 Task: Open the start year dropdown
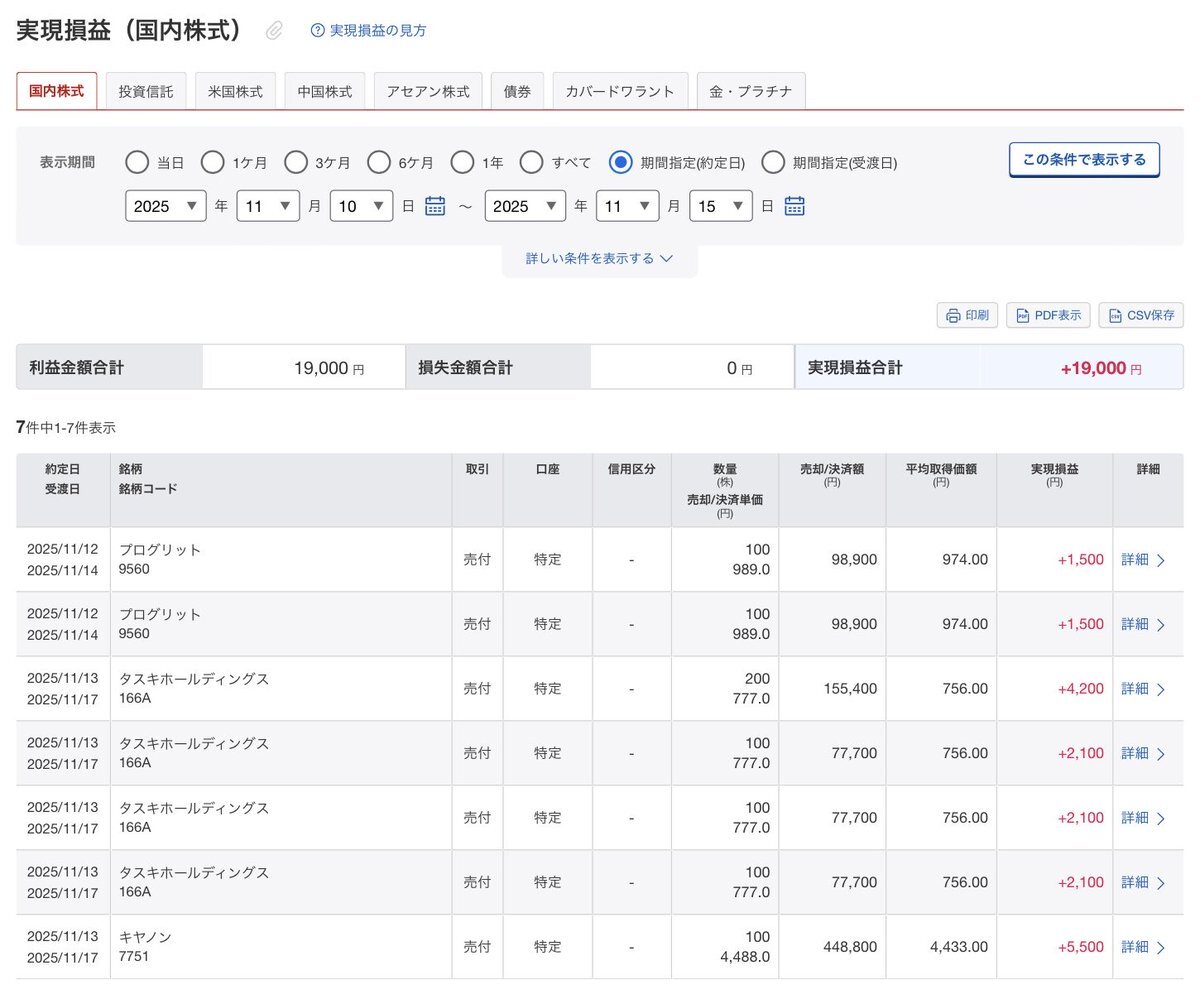point(166,206)
